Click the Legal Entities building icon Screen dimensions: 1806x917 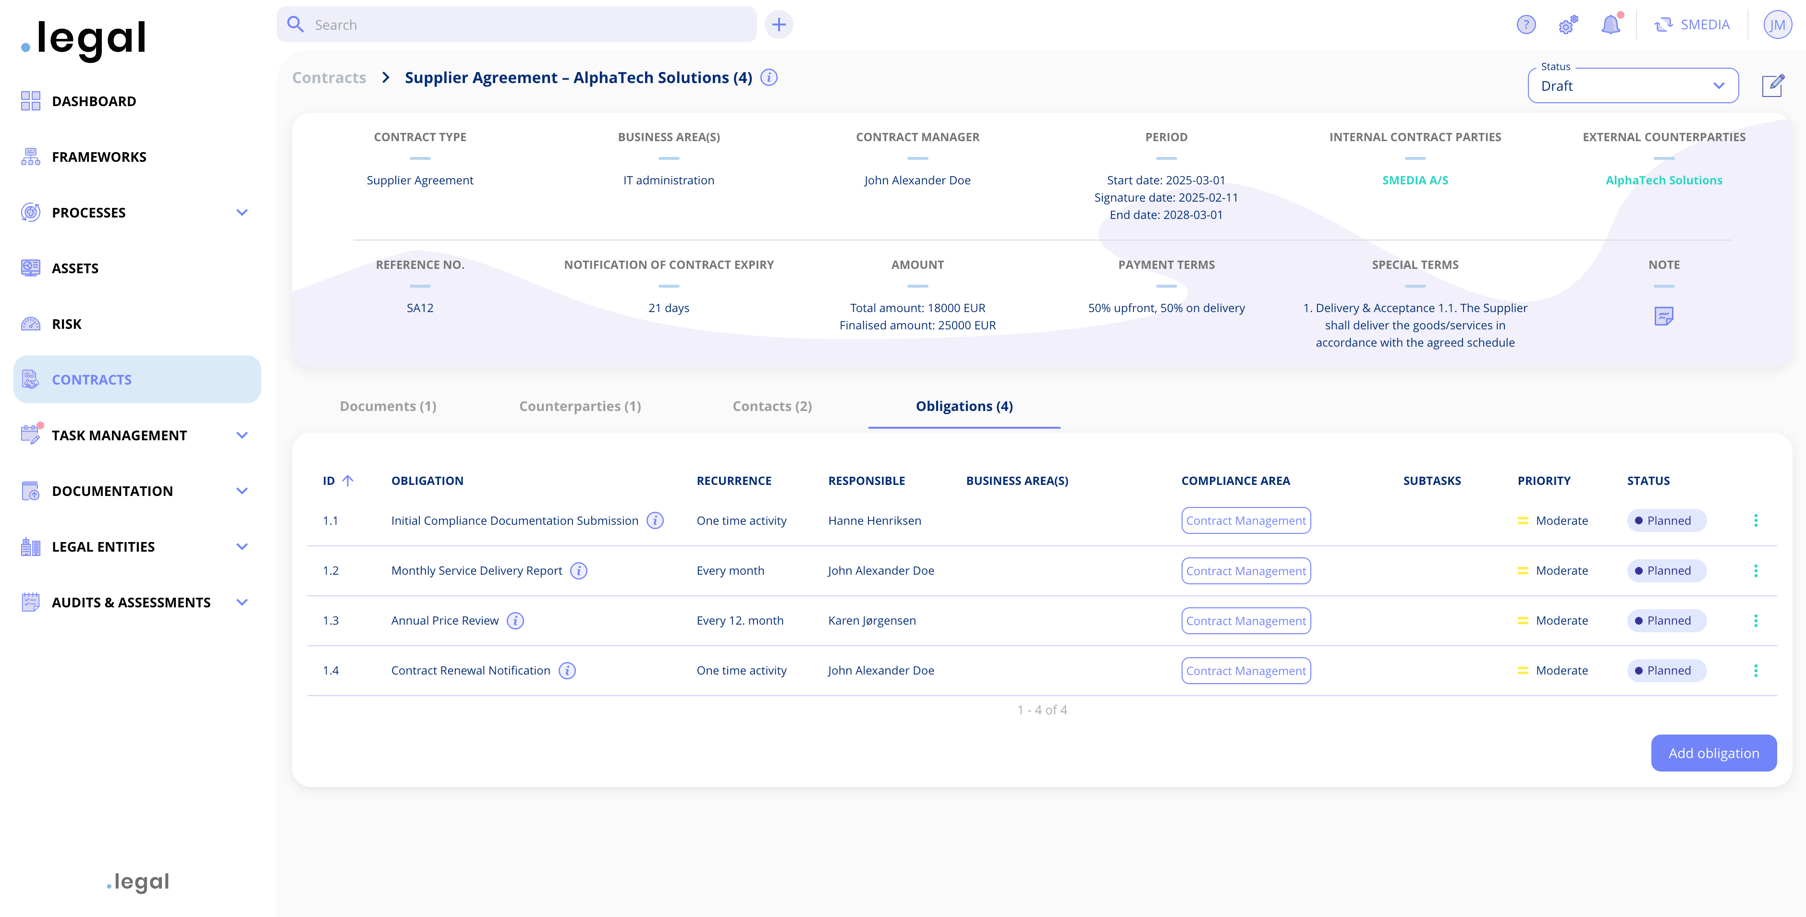click(31, 547)
